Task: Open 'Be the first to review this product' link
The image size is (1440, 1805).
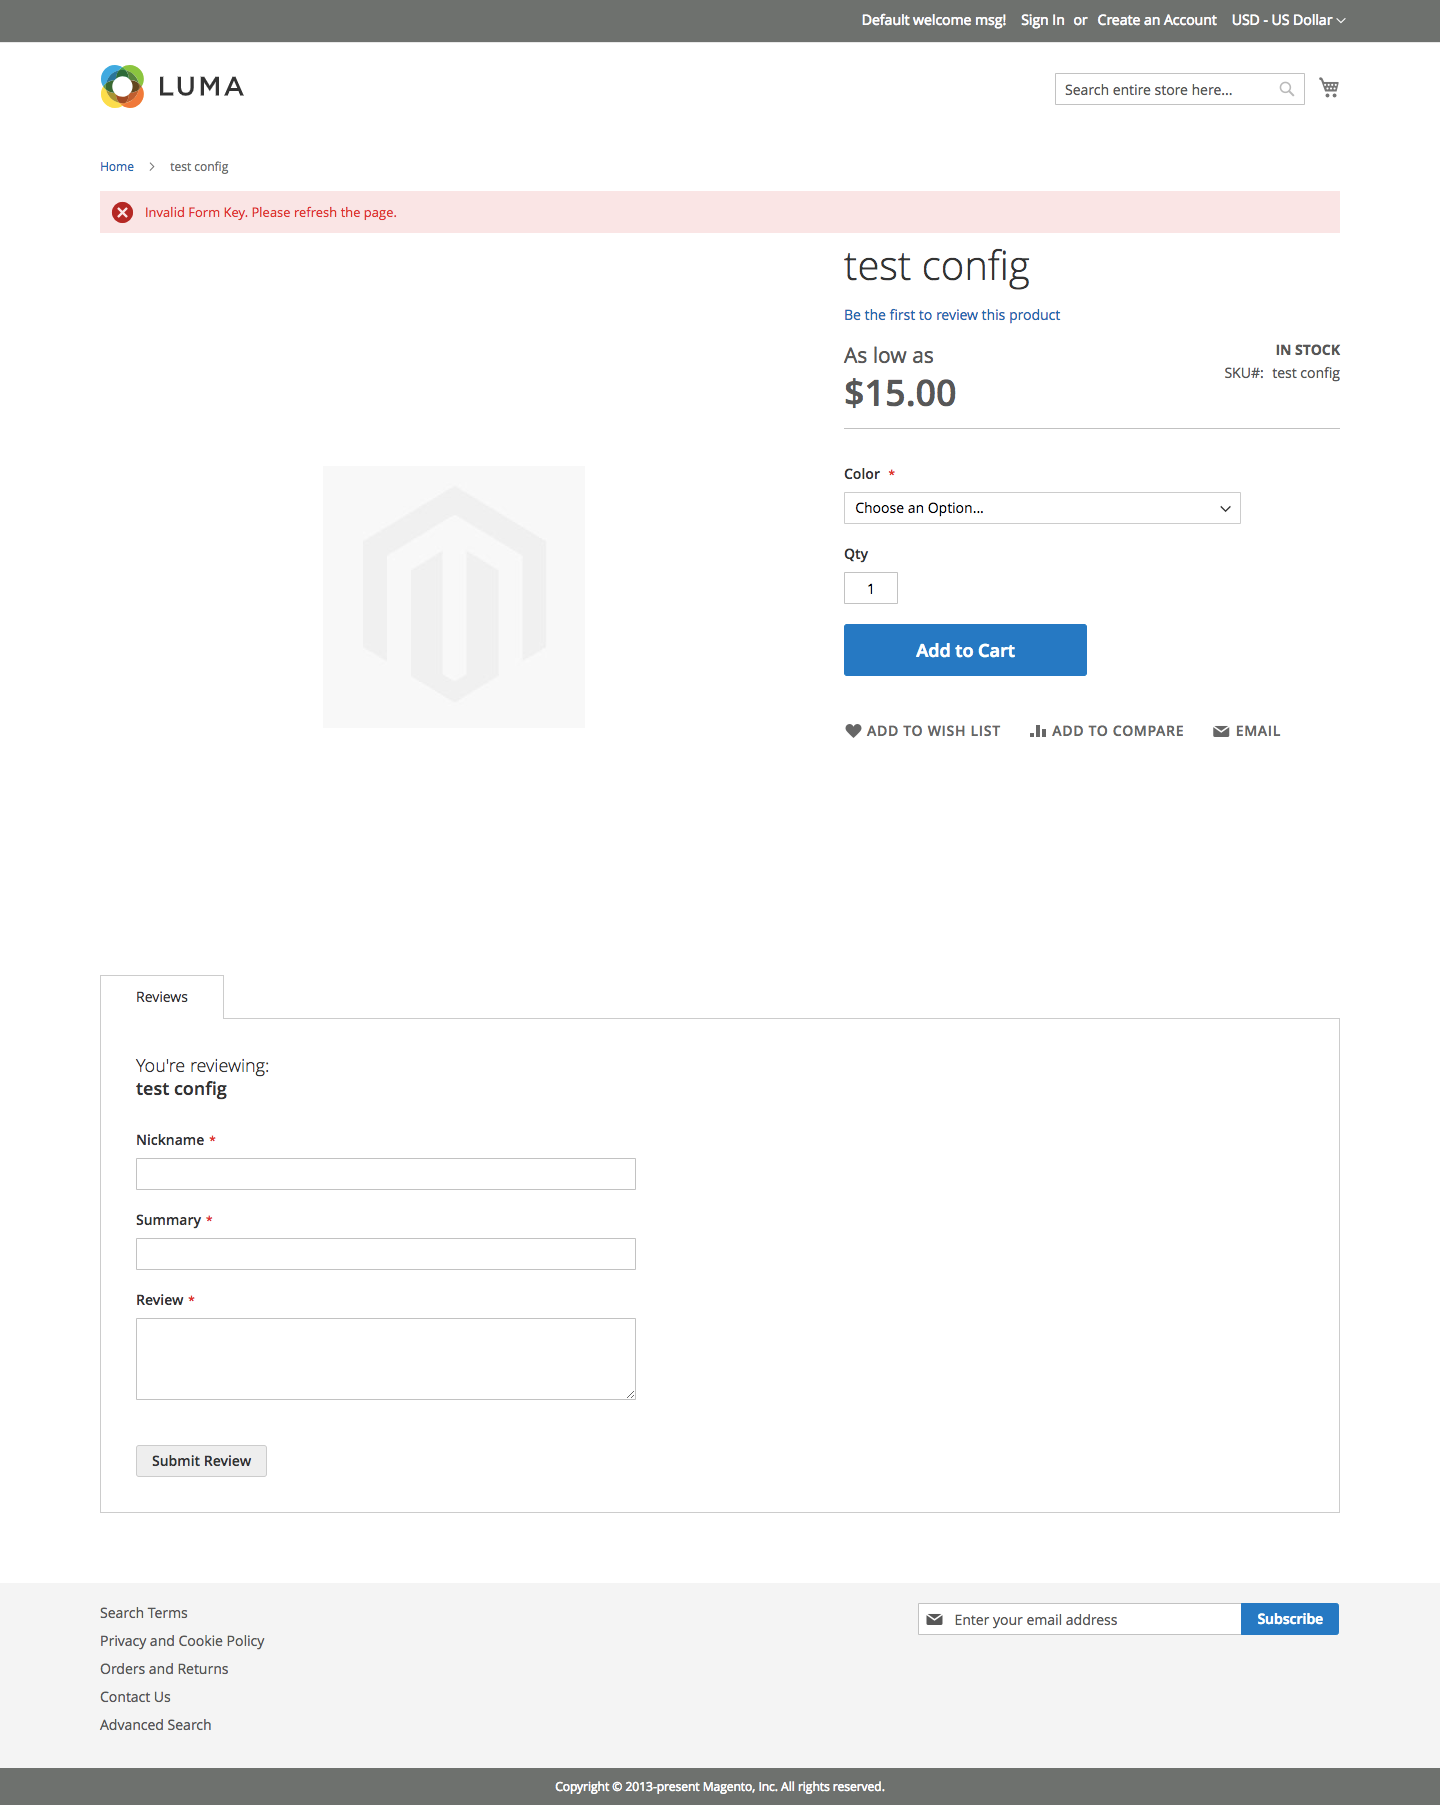Action: pos(951,314)
